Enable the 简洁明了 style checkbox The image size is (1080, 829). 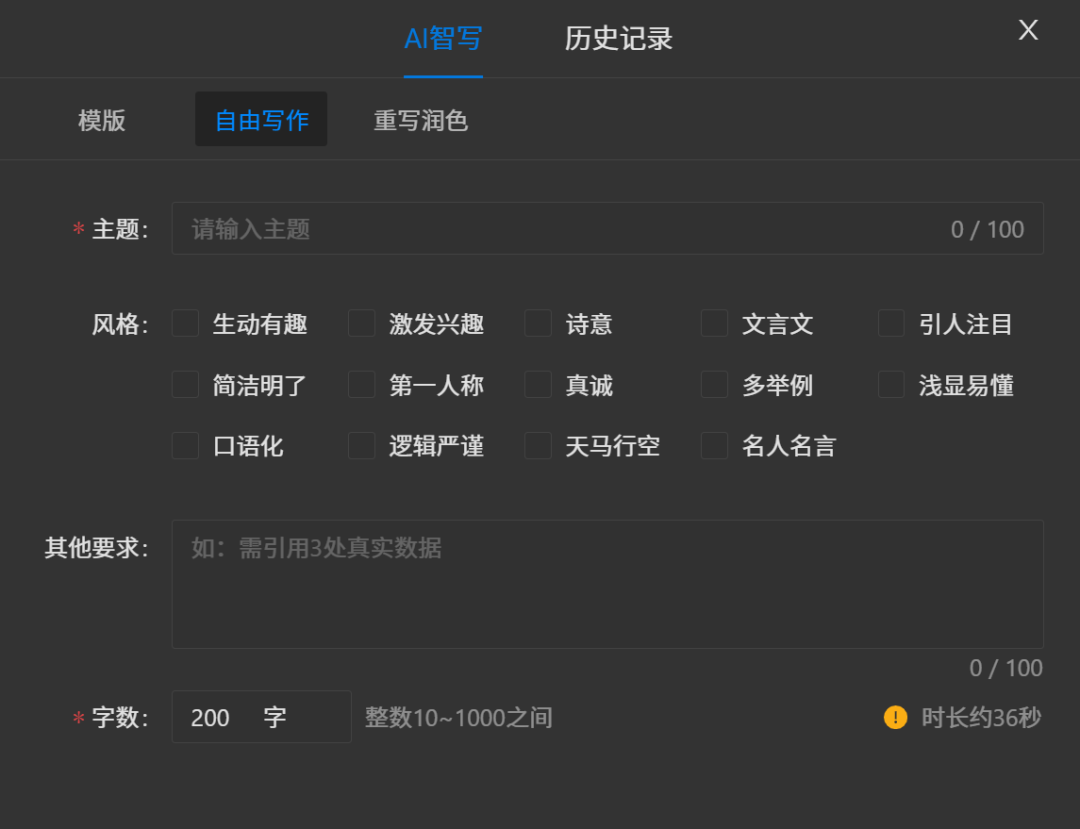point(185,384)
